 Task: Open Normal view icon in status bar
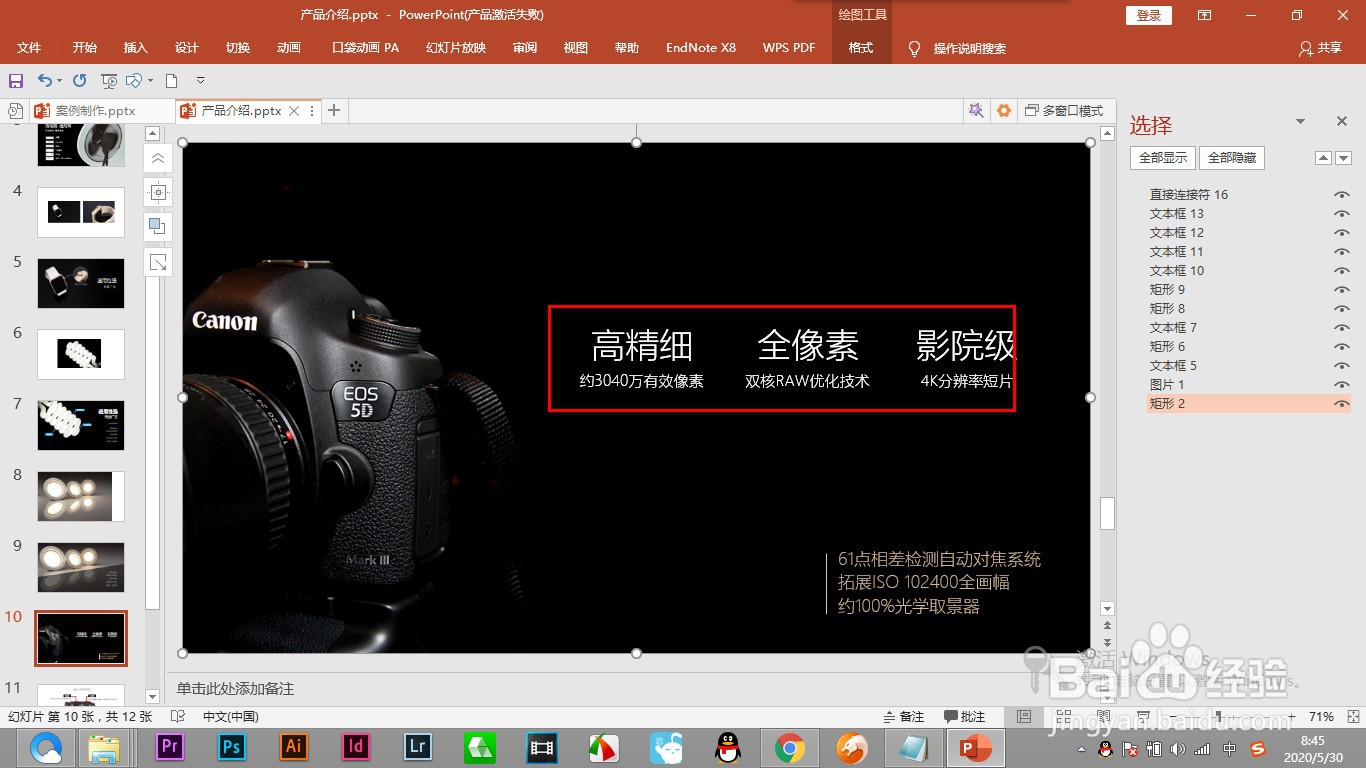coord(1023,717)
